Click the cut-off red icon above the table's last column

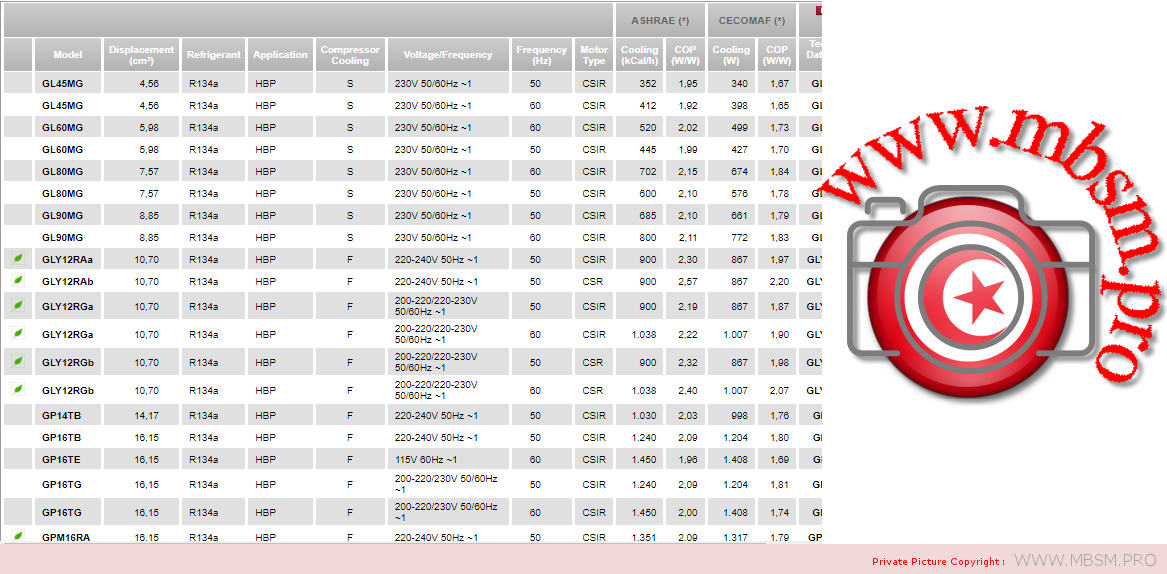[818, 11]
